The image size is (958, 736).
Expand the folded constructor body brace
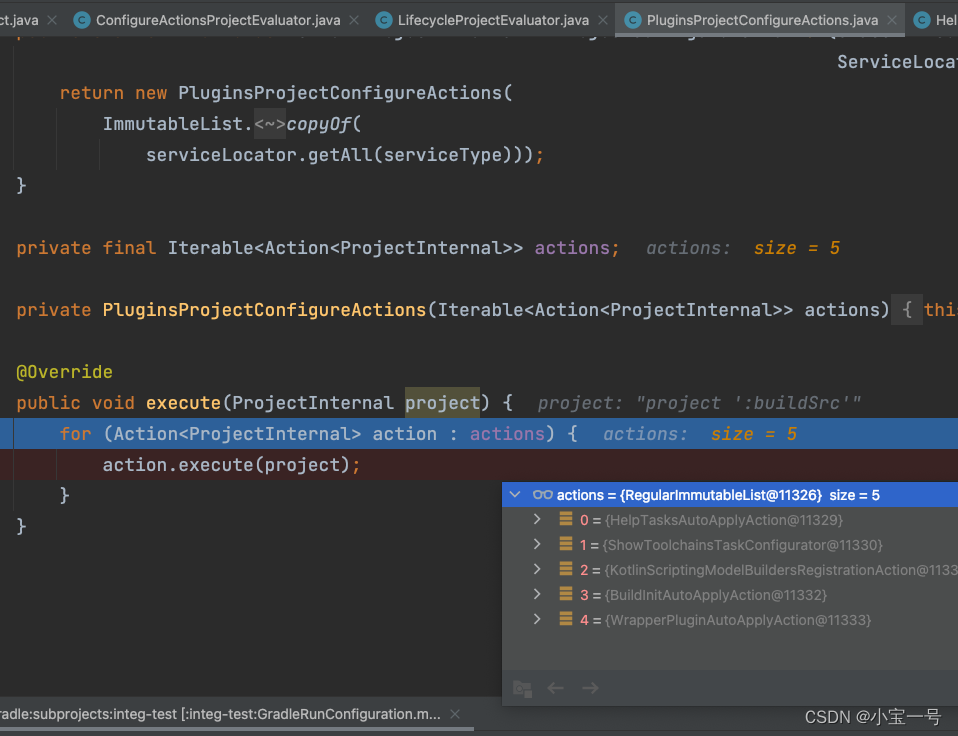point(907,310)
